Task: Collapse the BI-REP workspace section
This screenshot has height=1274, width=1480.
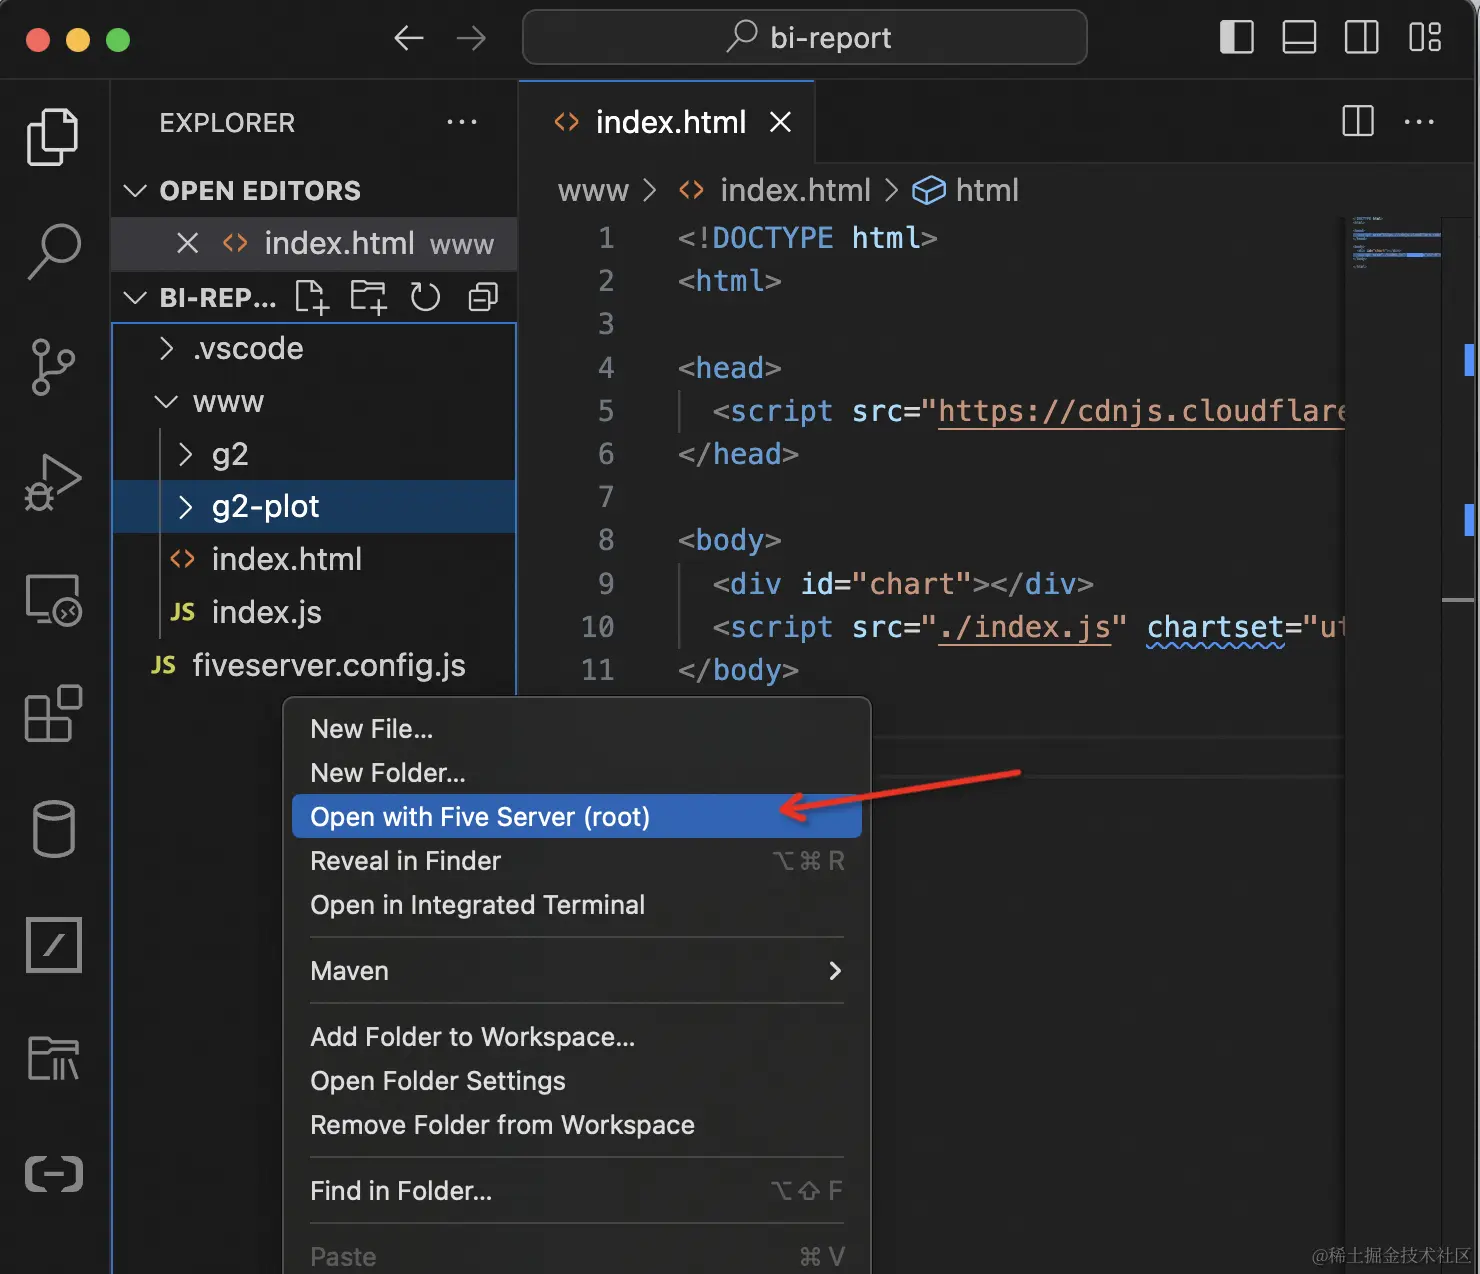Action: coord(135,297)
